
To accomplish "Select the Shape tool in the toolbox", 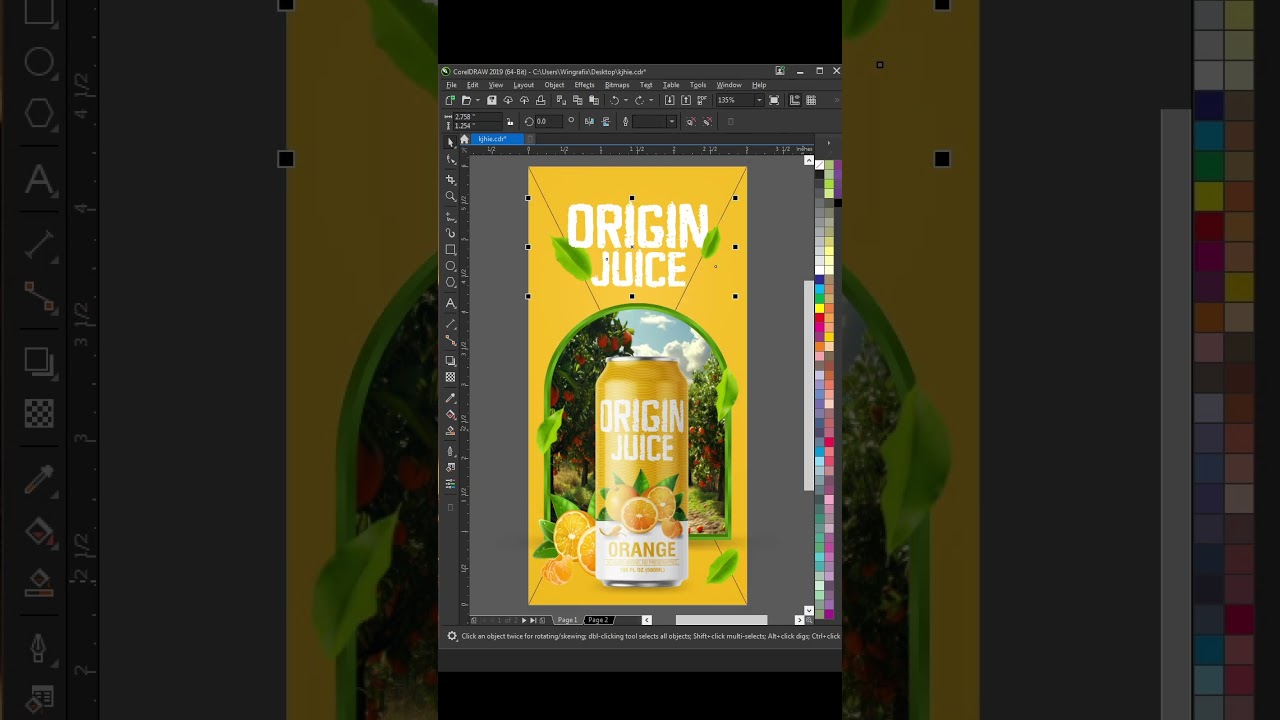I will coord(450,160).
